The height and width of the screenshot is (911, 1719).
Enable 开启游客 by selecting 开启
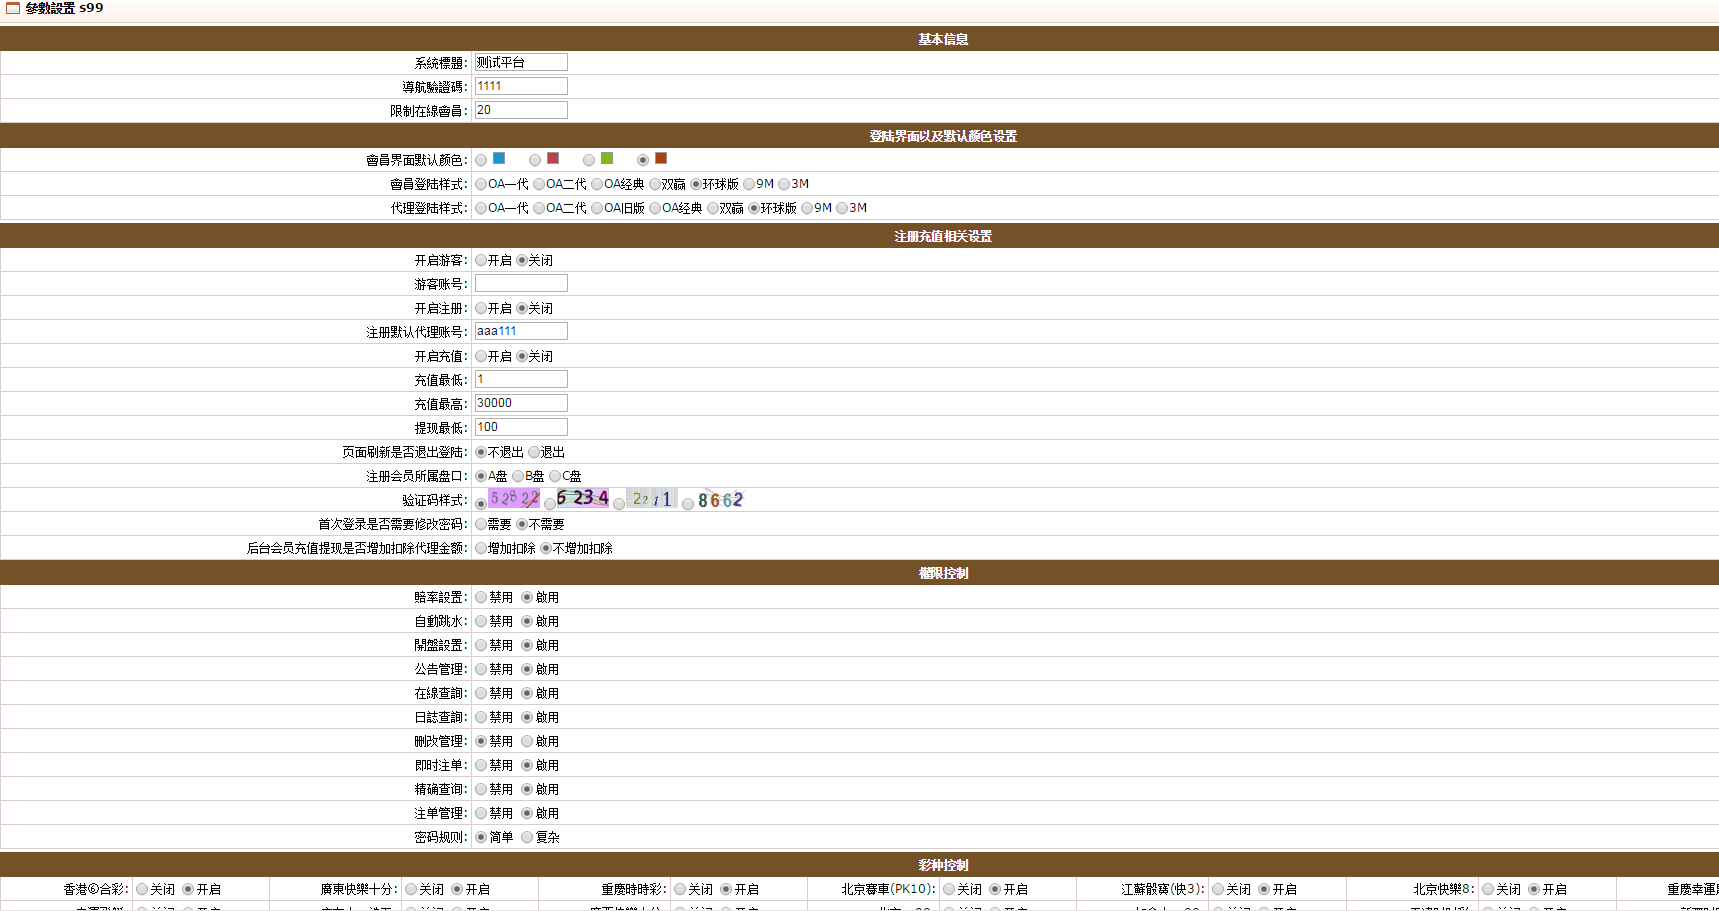pyautogui.click(x=481, y=260)
